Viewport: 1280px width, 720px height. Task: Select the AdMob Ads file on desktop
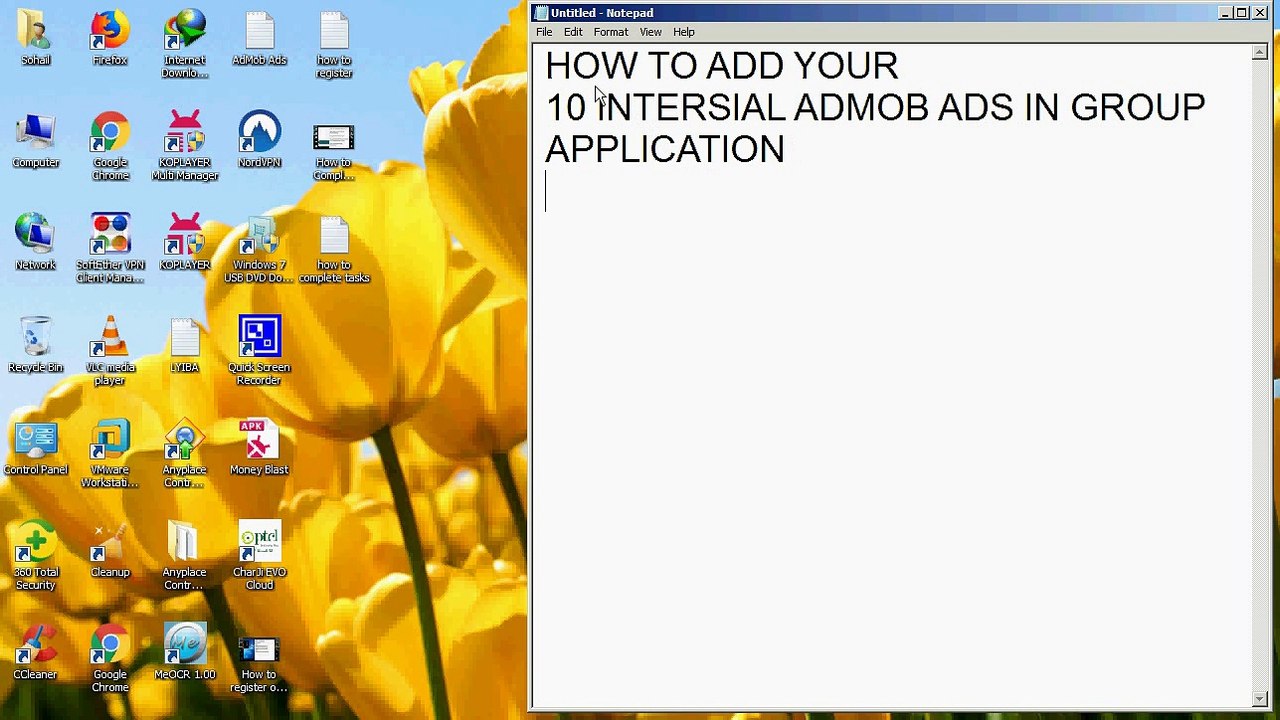coord(259,40)
